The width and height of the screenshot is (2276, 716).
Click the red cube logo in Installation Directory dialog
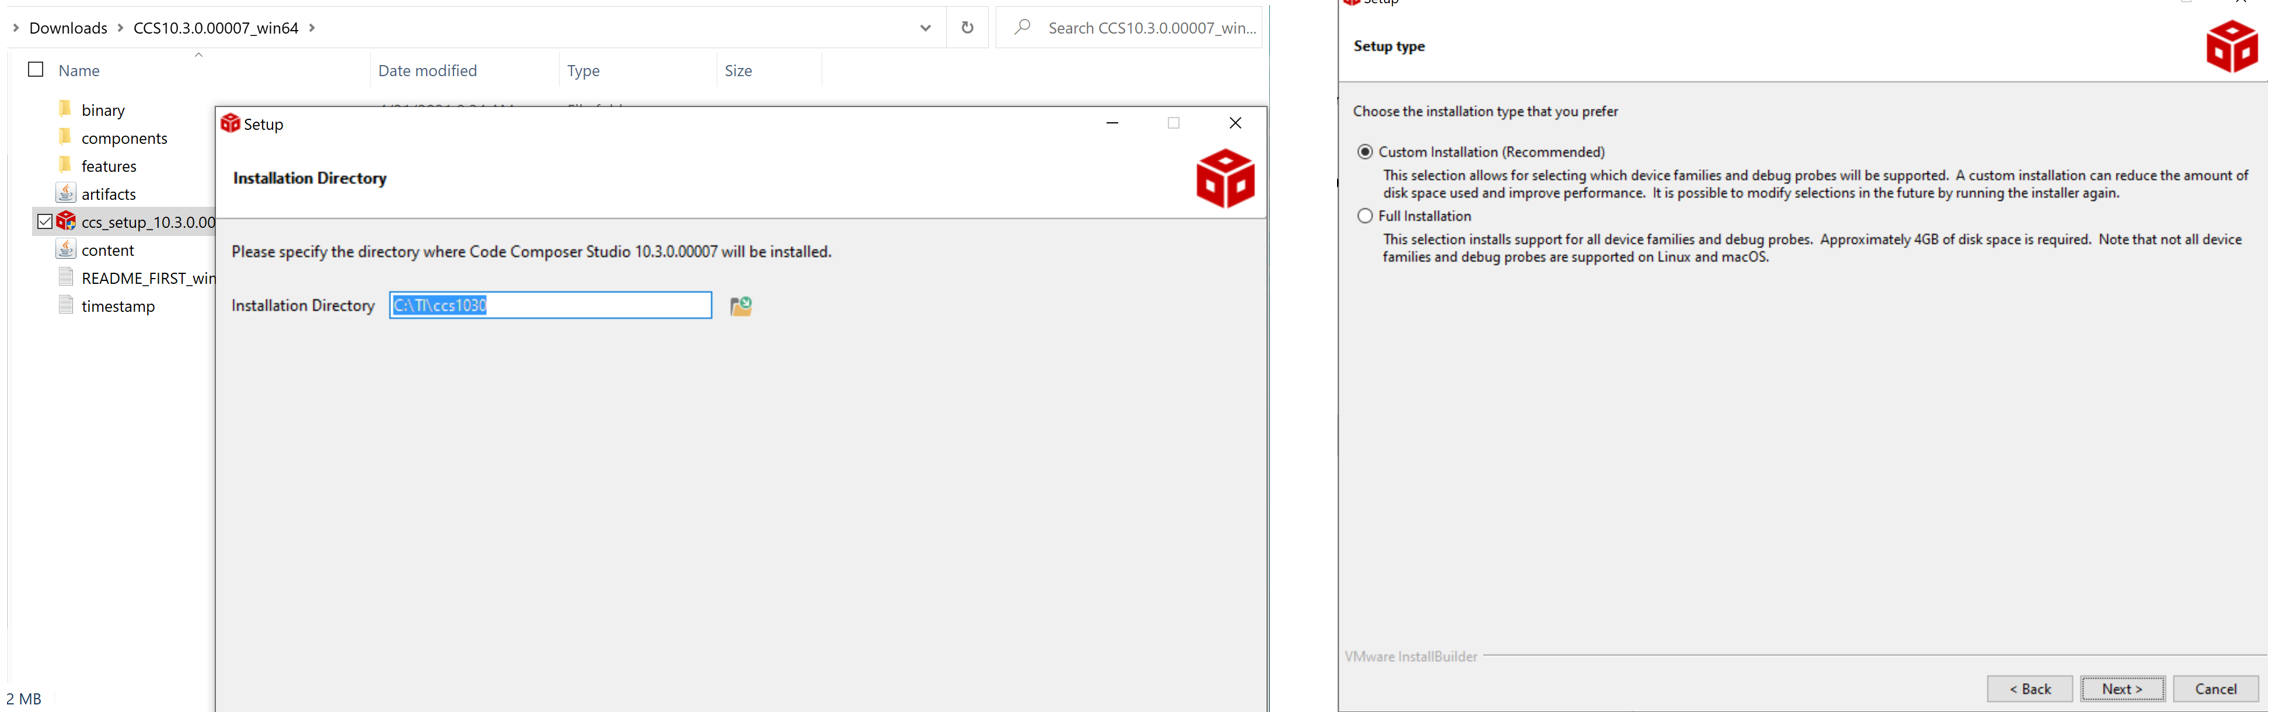coord(1225,178)
